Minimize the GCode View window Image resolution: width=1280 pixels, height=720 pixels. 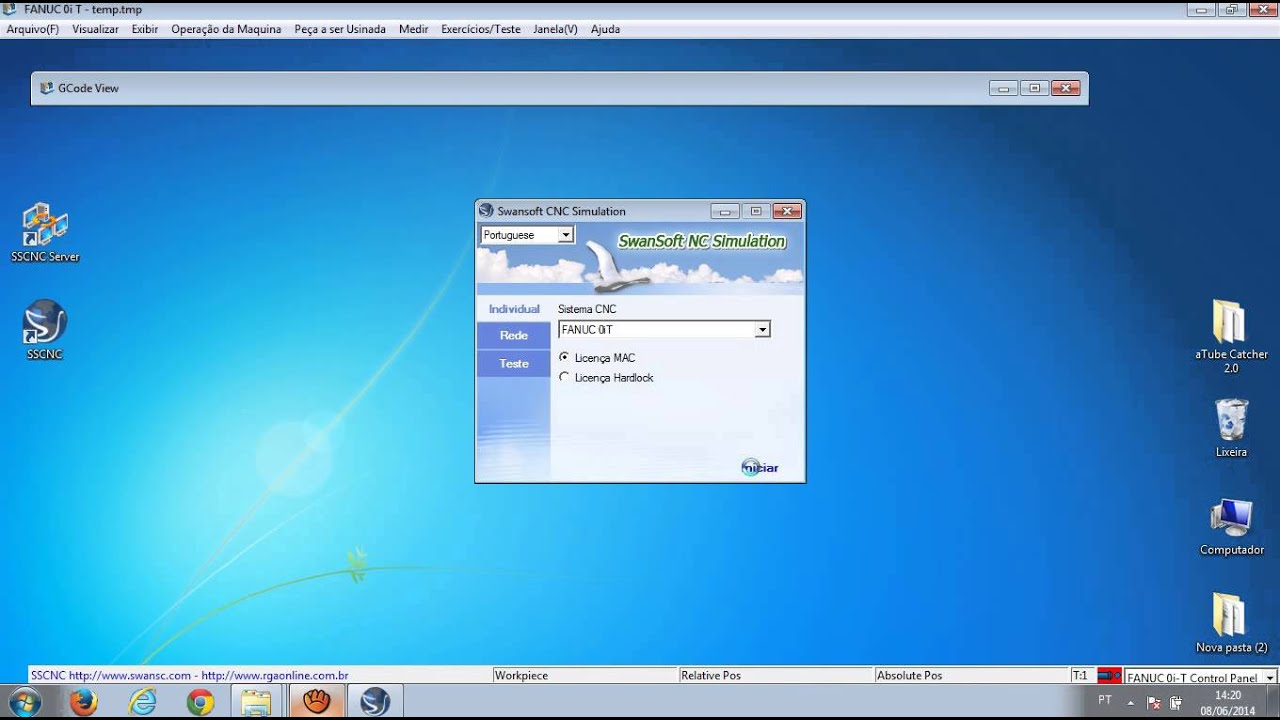point(1003,88)
